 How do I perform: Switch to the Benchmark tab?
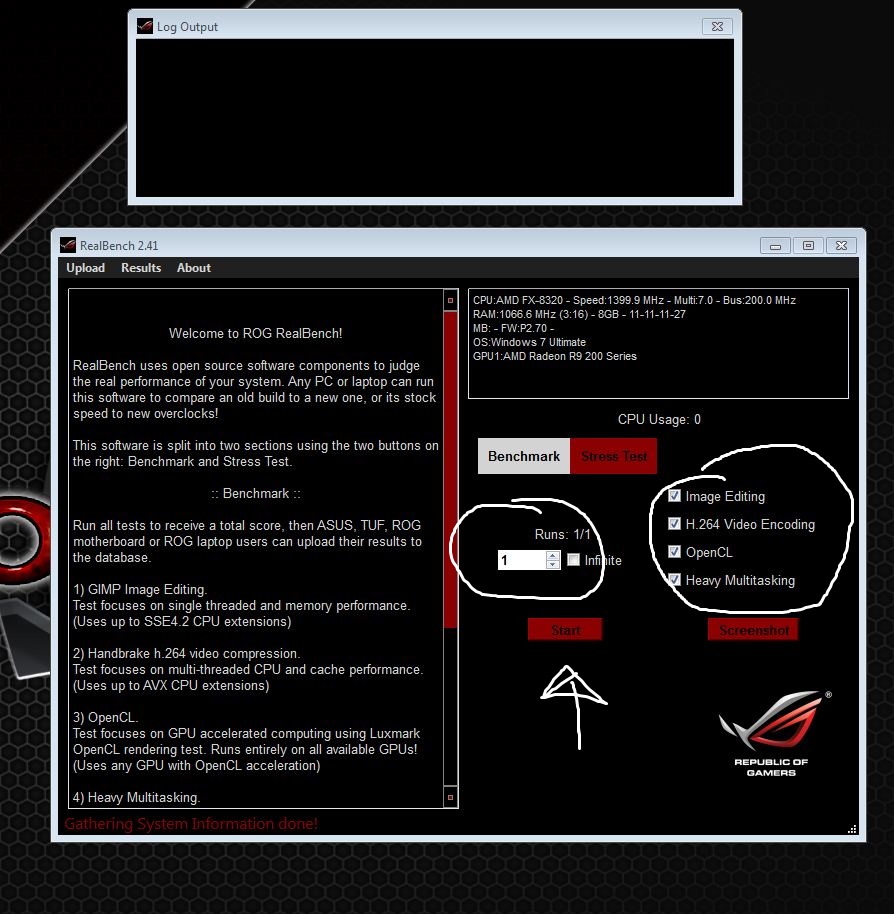(x=523, y=456)
